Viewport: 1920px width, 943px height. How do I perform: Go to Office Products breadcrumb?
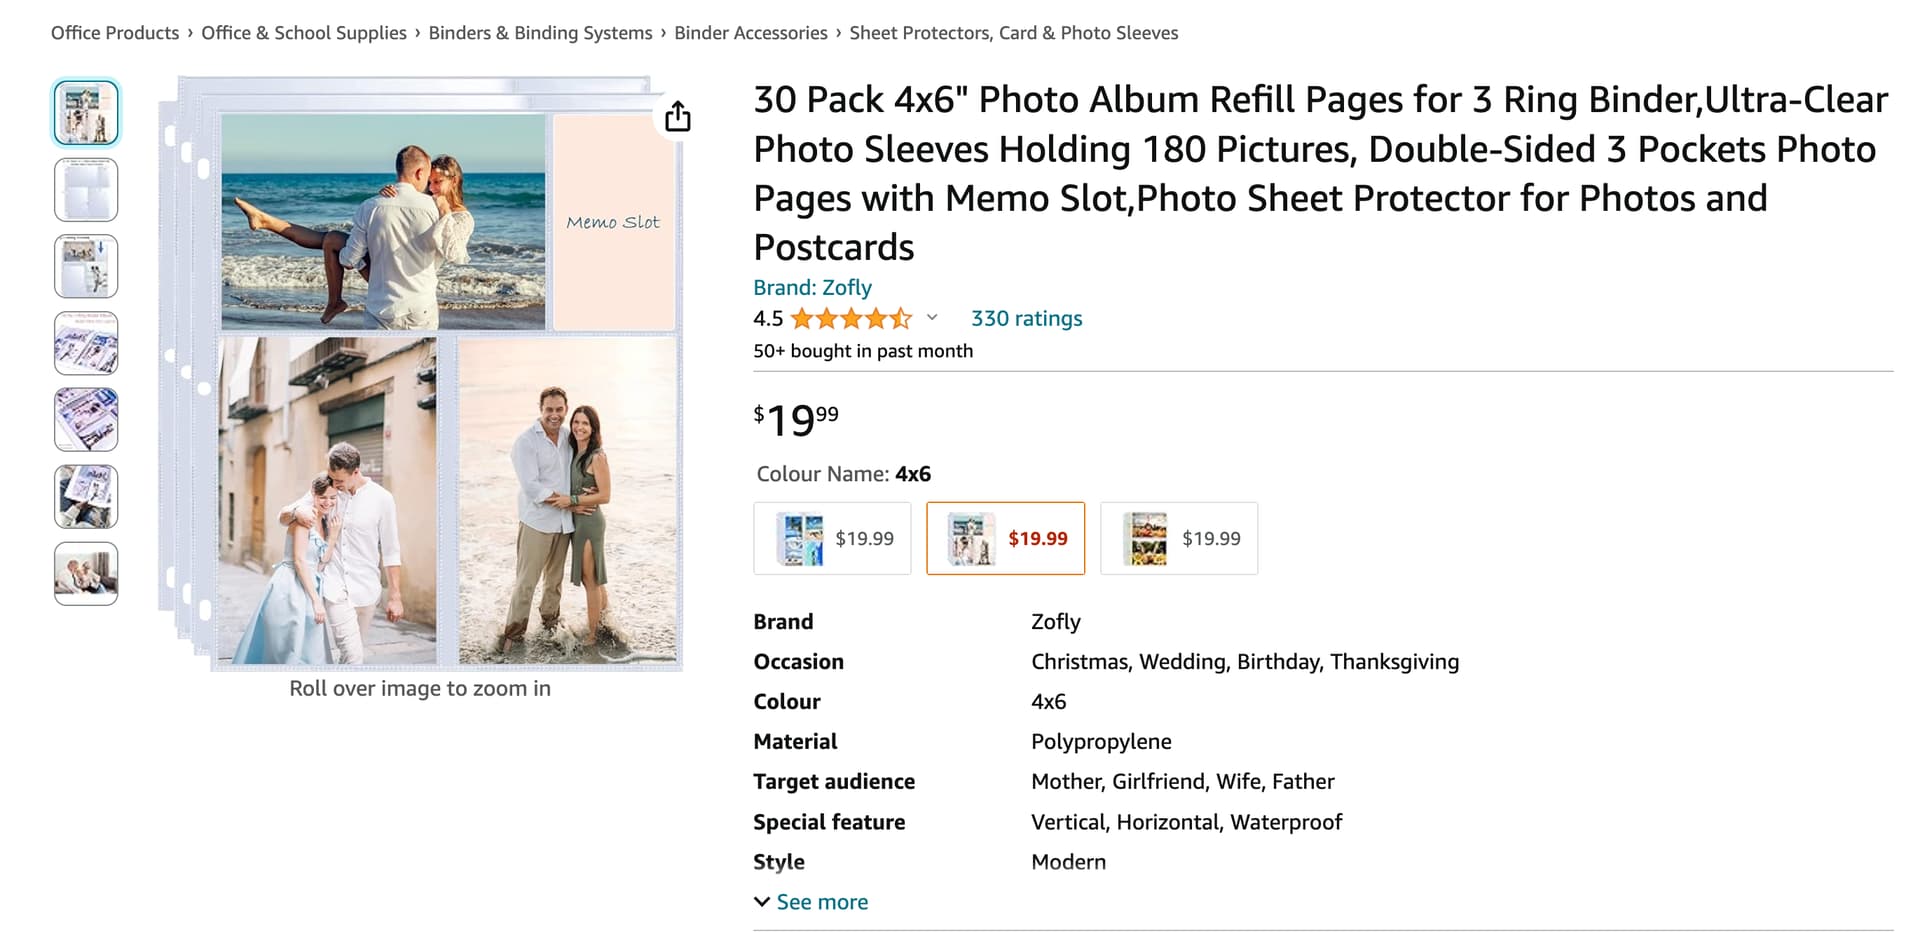click(x=115, y=33)
